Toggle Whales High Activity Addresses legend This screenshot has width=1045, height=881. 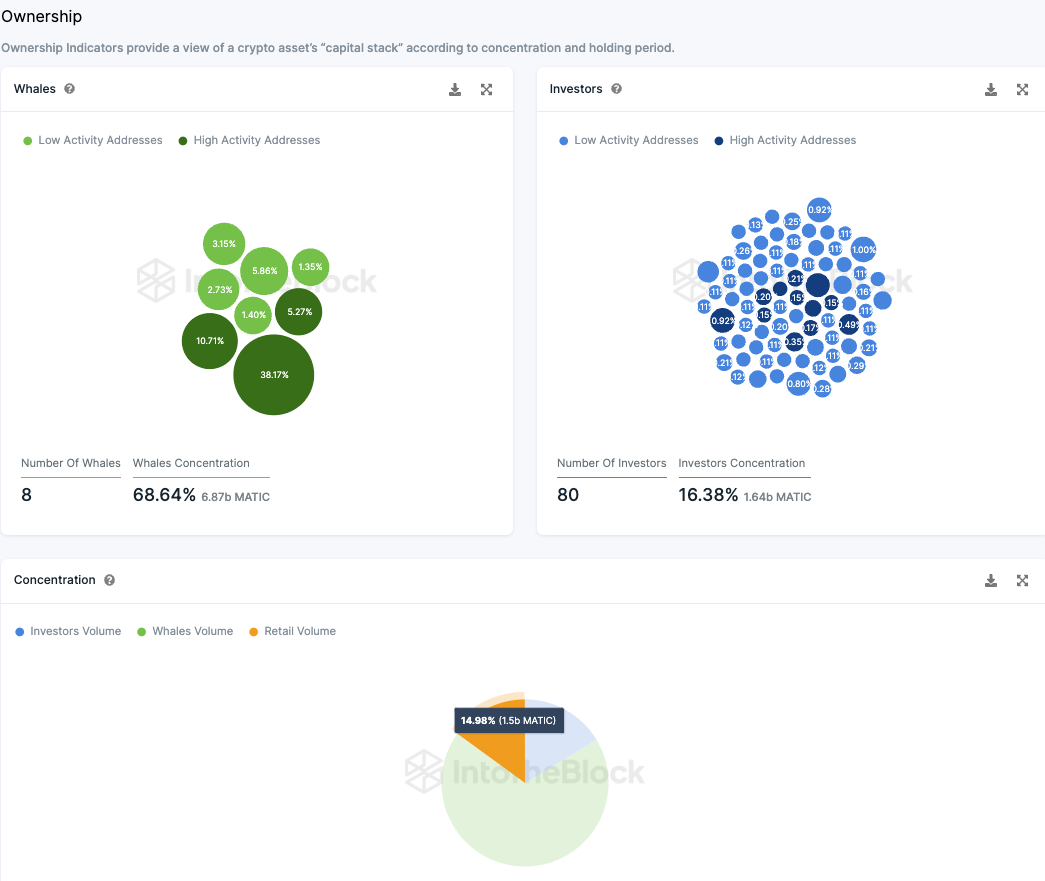[x=249, y=140]
